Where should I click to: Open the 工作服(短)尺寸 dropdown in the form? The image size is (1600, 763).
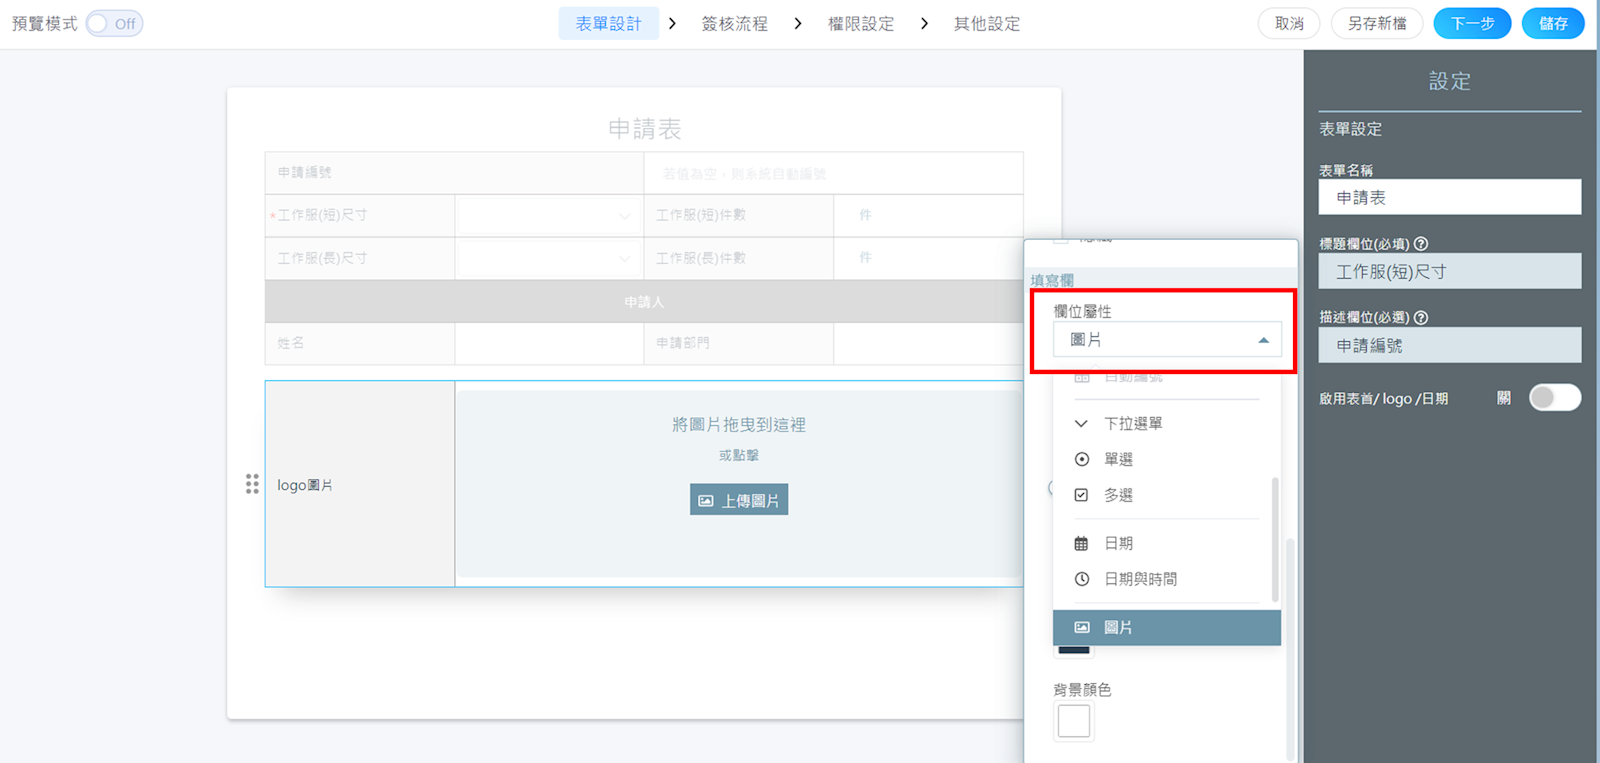[548, 216]
